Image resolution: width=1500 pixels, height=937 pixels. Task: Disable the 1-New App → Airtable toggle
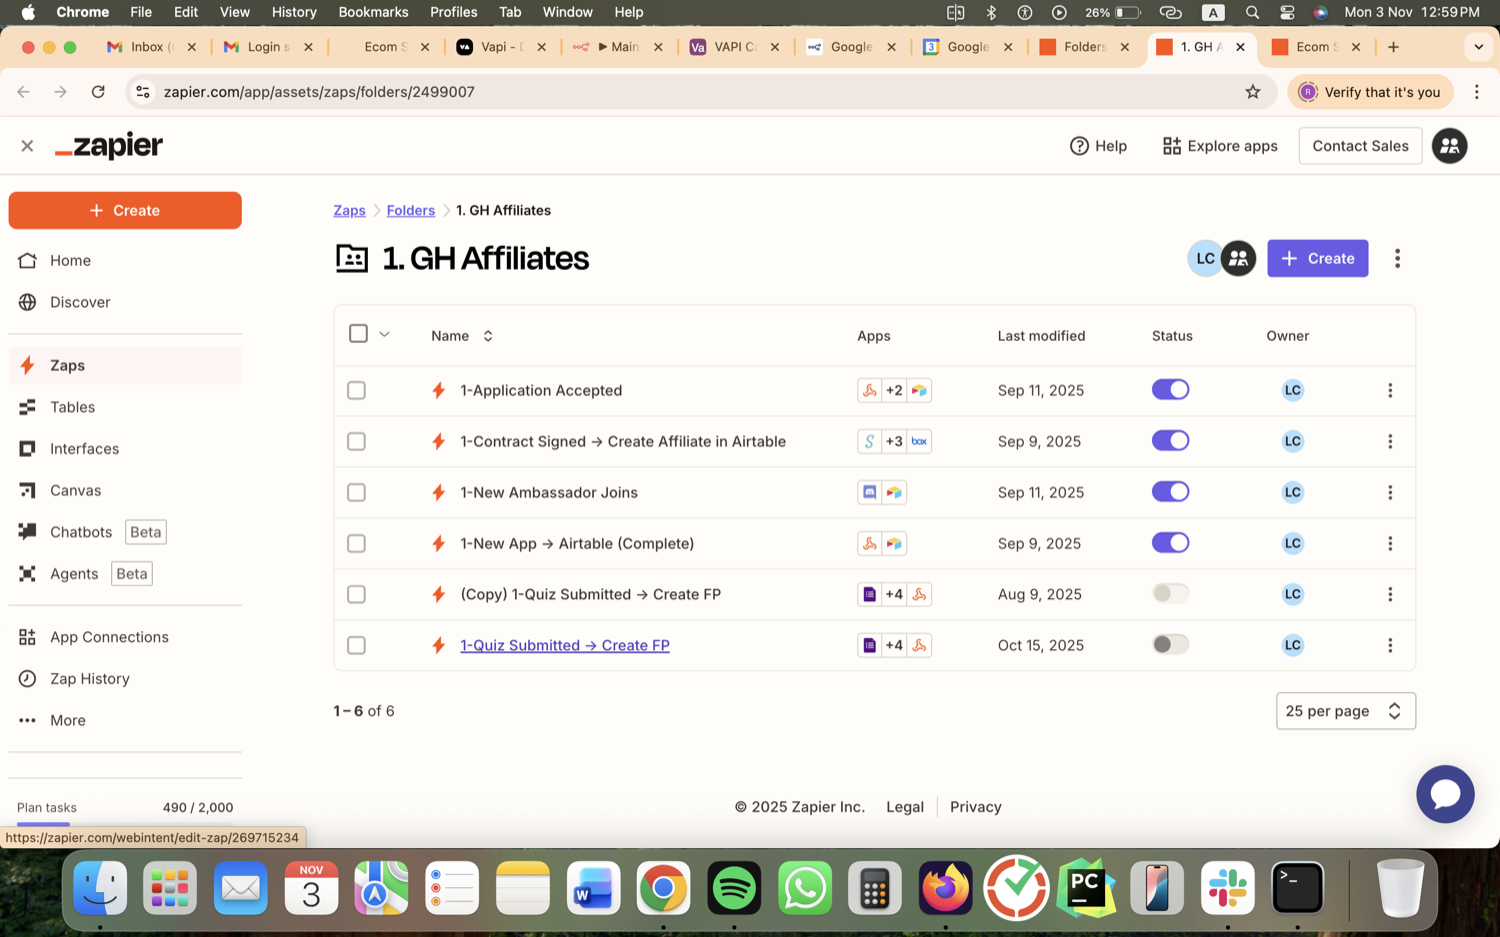coord(1170,543)
